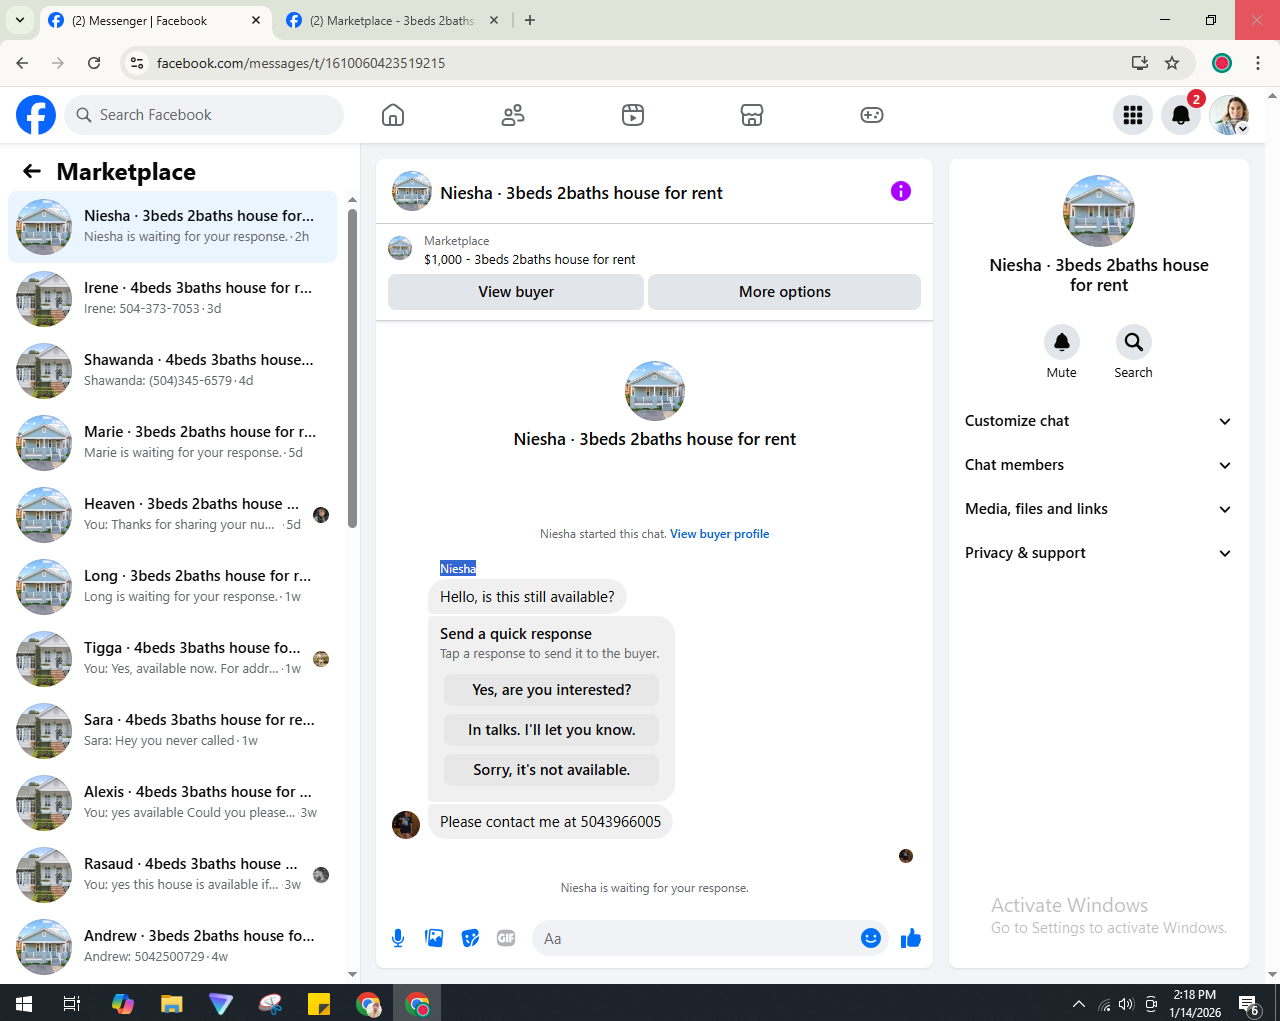Open the account profile picture menu

coord(1229,115)
